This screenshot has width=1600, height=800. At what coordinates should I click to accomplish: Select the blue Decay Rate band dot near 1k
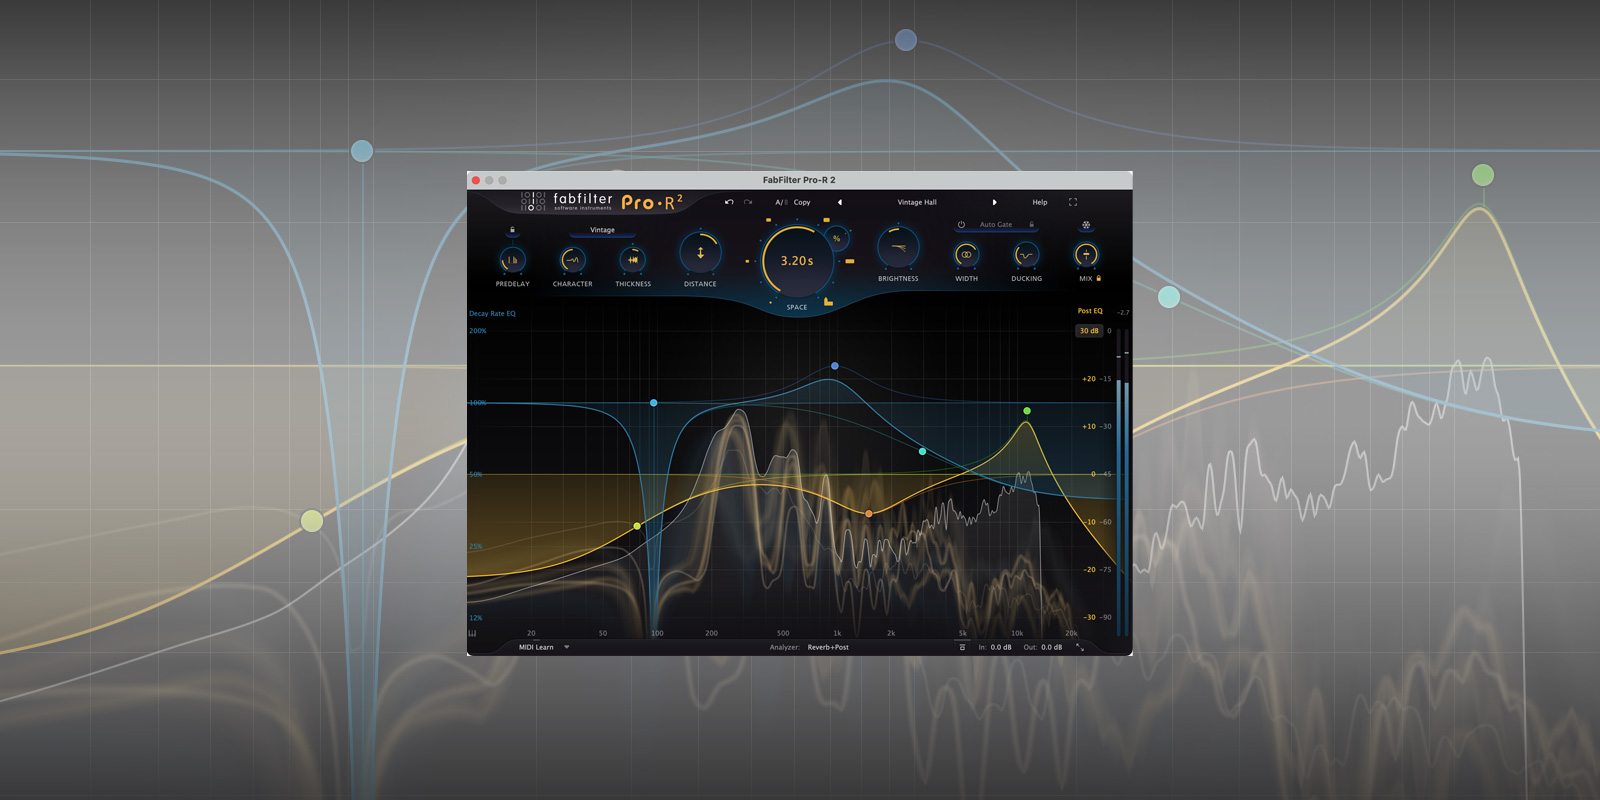[x=835, y=366]
